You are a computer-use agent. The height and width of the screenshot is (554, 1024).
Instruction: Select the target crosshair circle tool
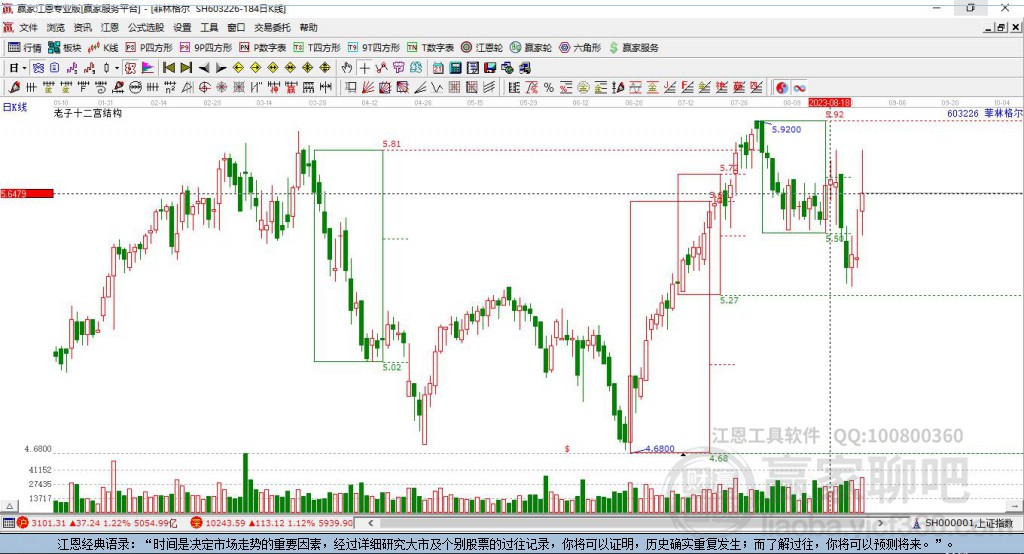pyautogui.click(x=204, y=88)
